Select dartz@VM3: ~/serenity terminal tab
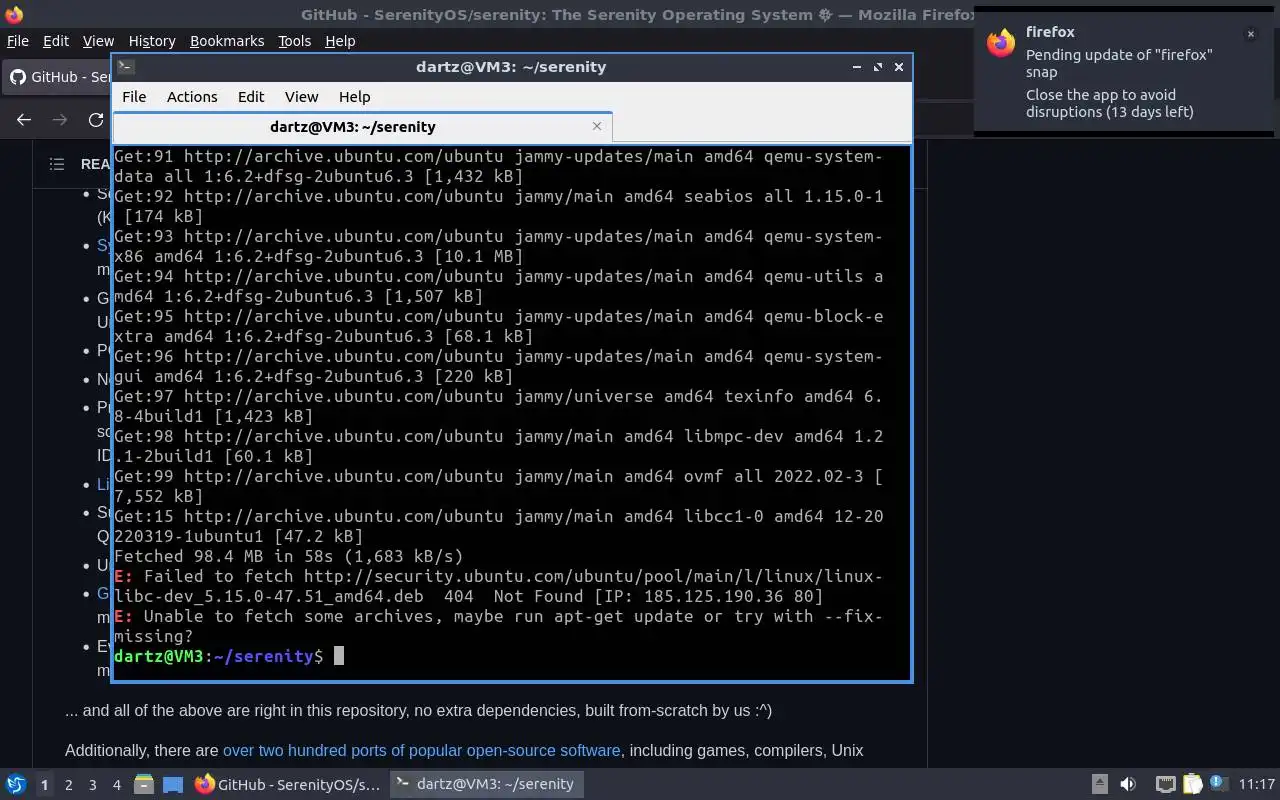 point(362,127)
